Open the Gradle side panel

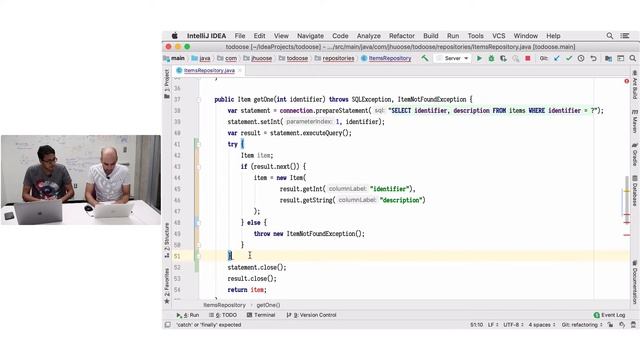635,154
